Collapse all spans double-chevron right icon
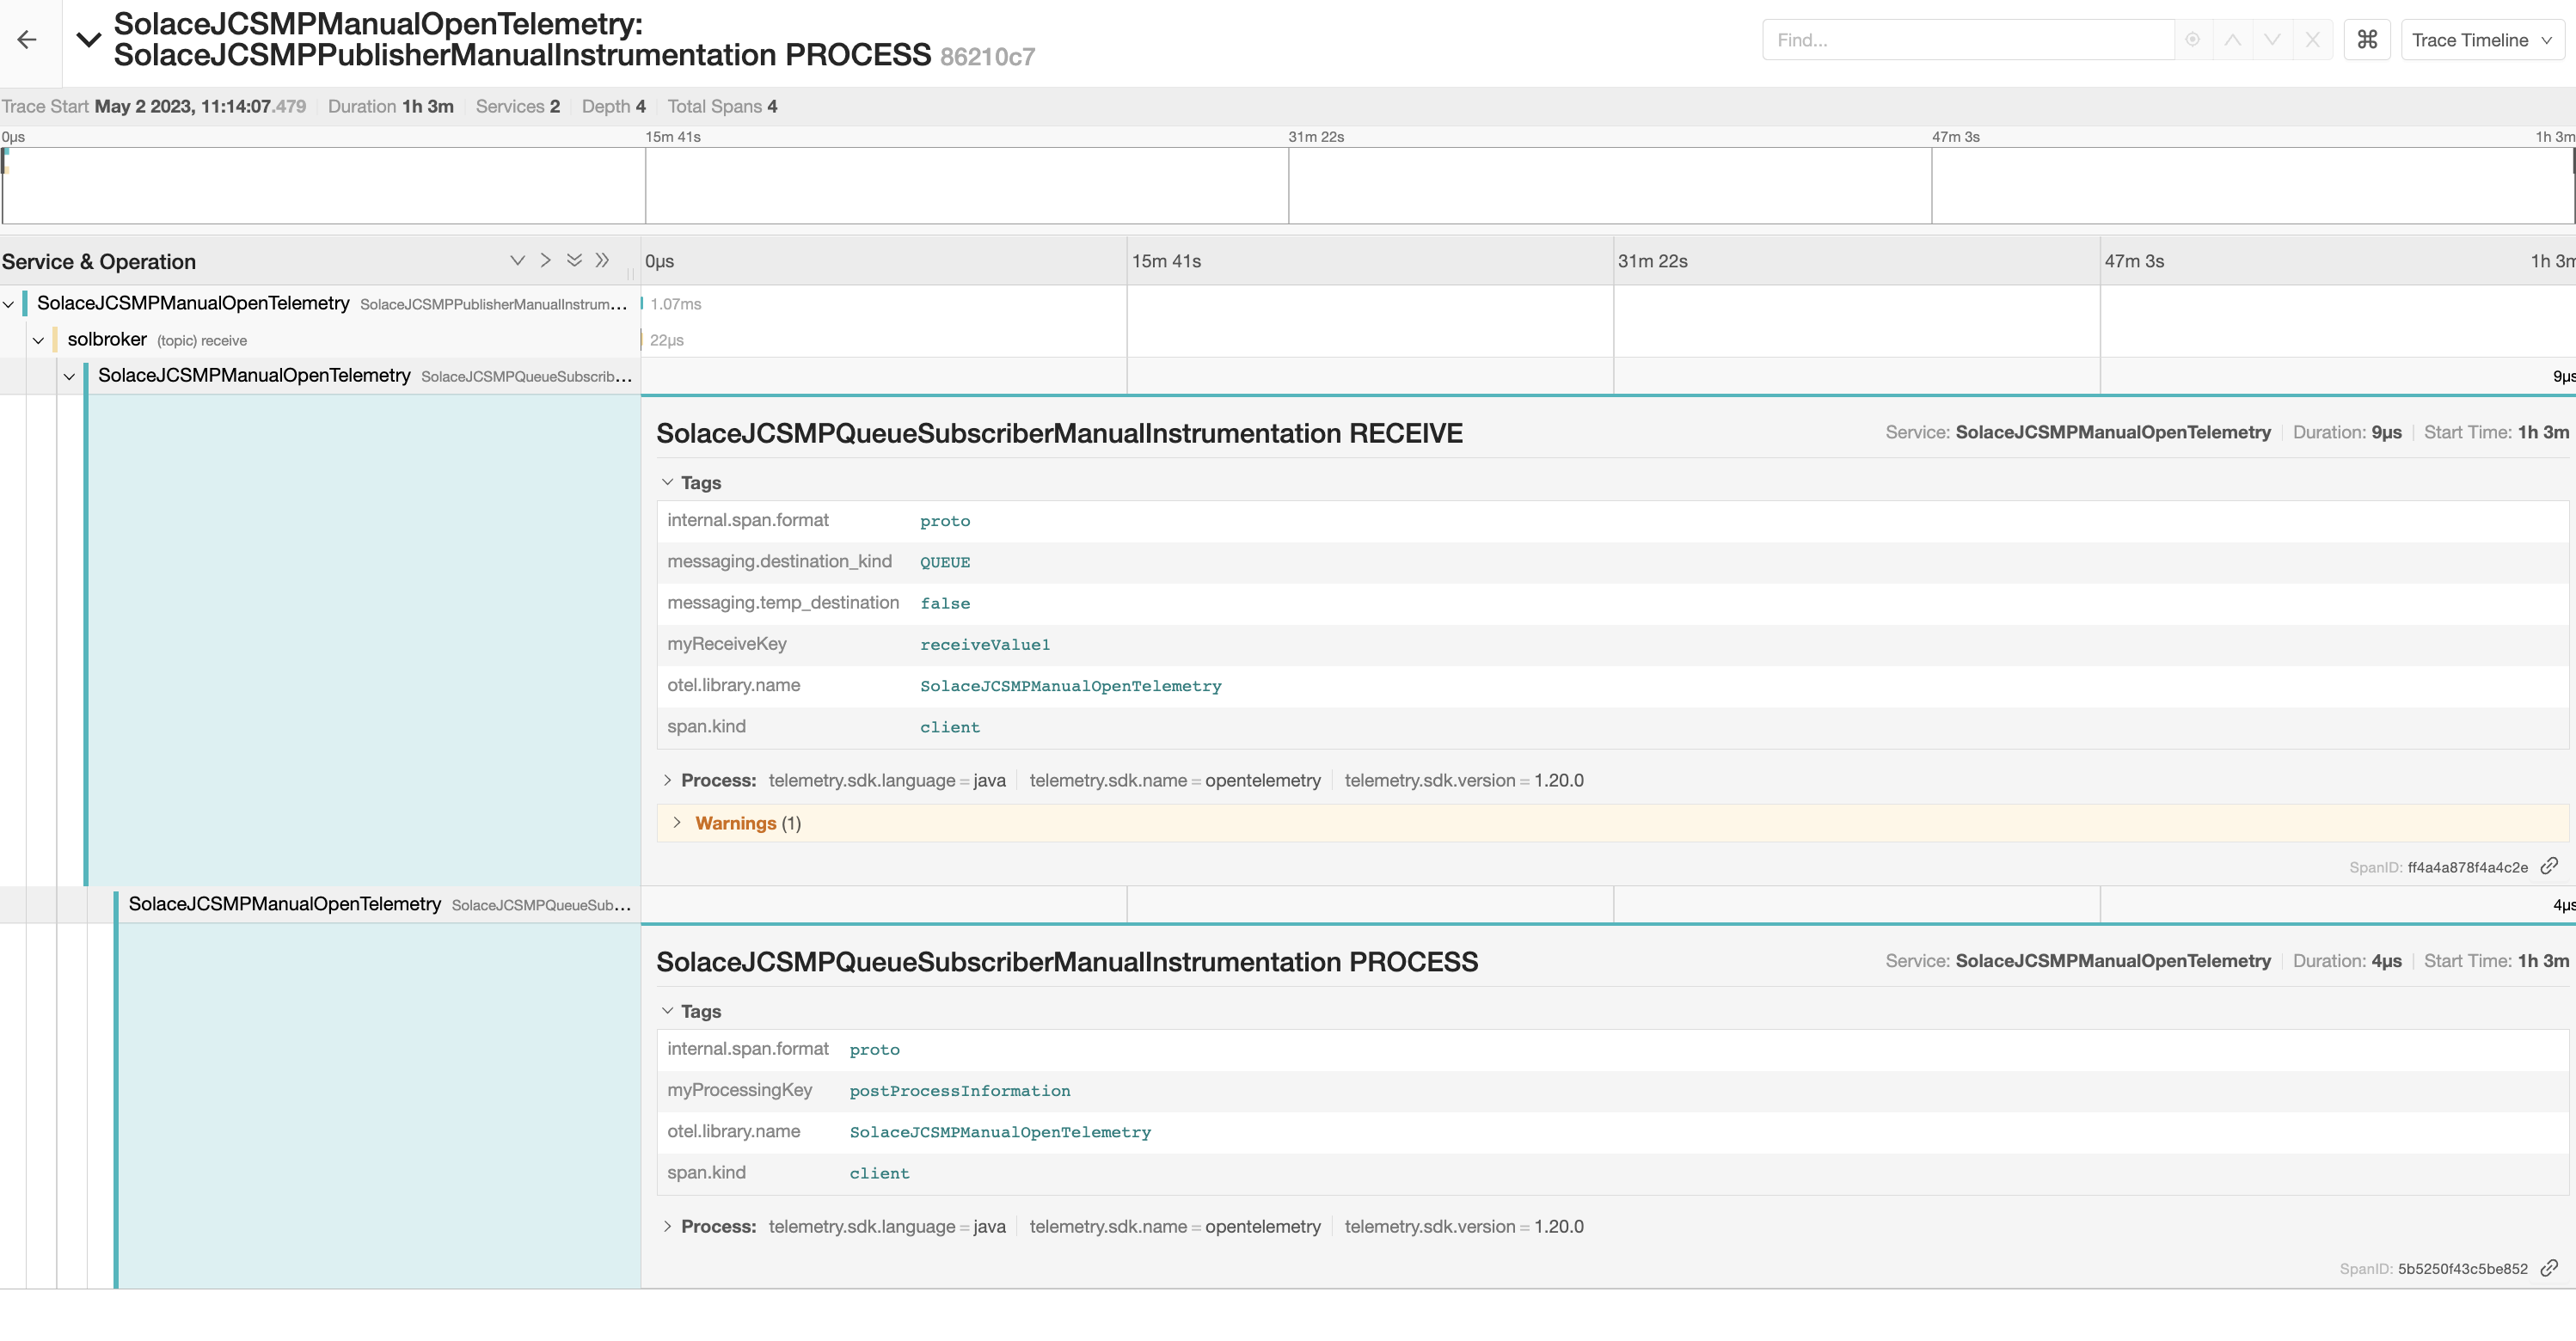Screen dimensions: 2576x1341 pos(602,260)
